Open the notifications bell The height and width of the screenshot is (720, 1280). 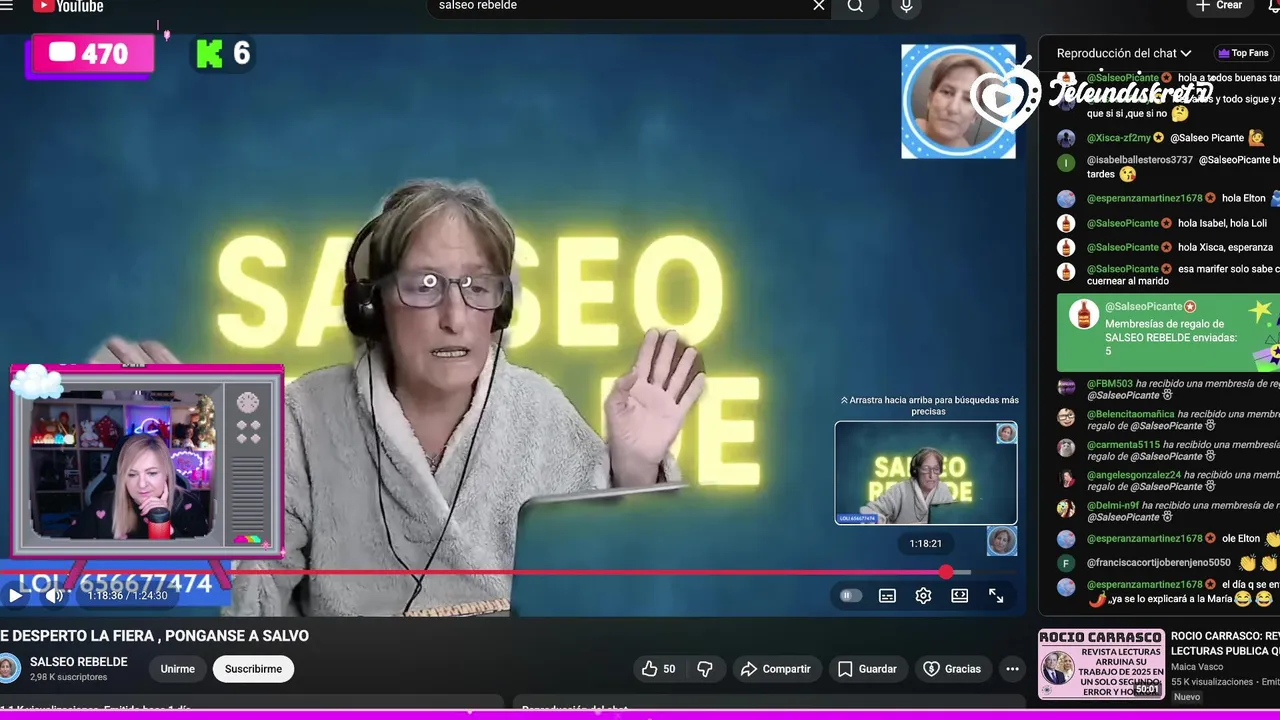click(1274, 6)
